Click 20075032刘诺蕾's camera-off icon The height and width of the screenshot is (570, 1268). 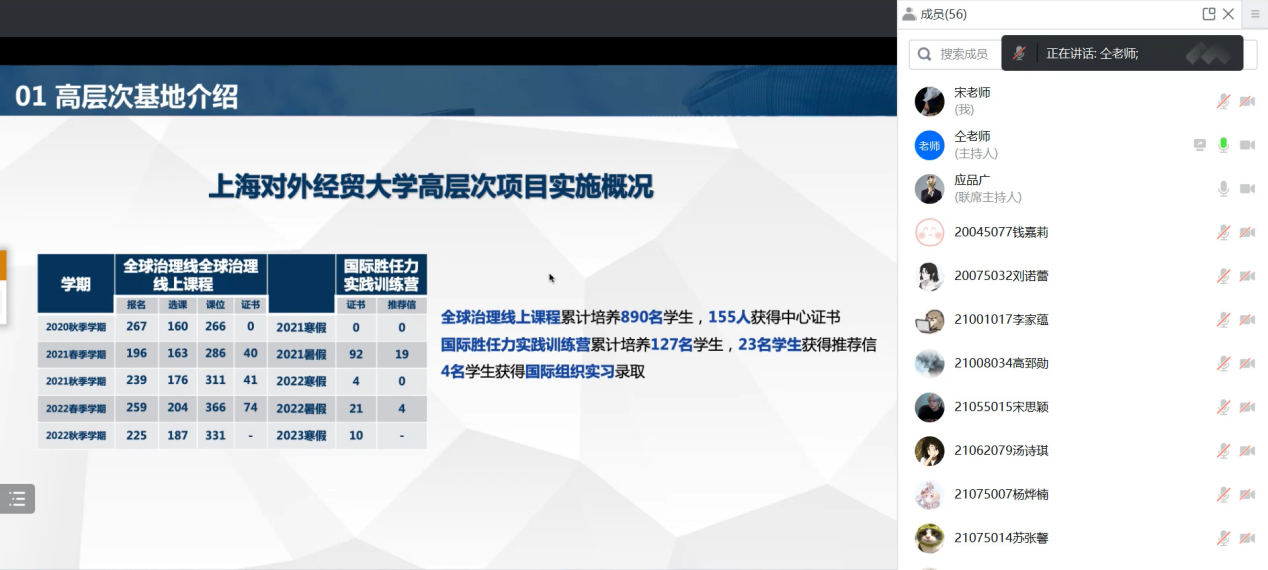click(x=1247, y=276)
